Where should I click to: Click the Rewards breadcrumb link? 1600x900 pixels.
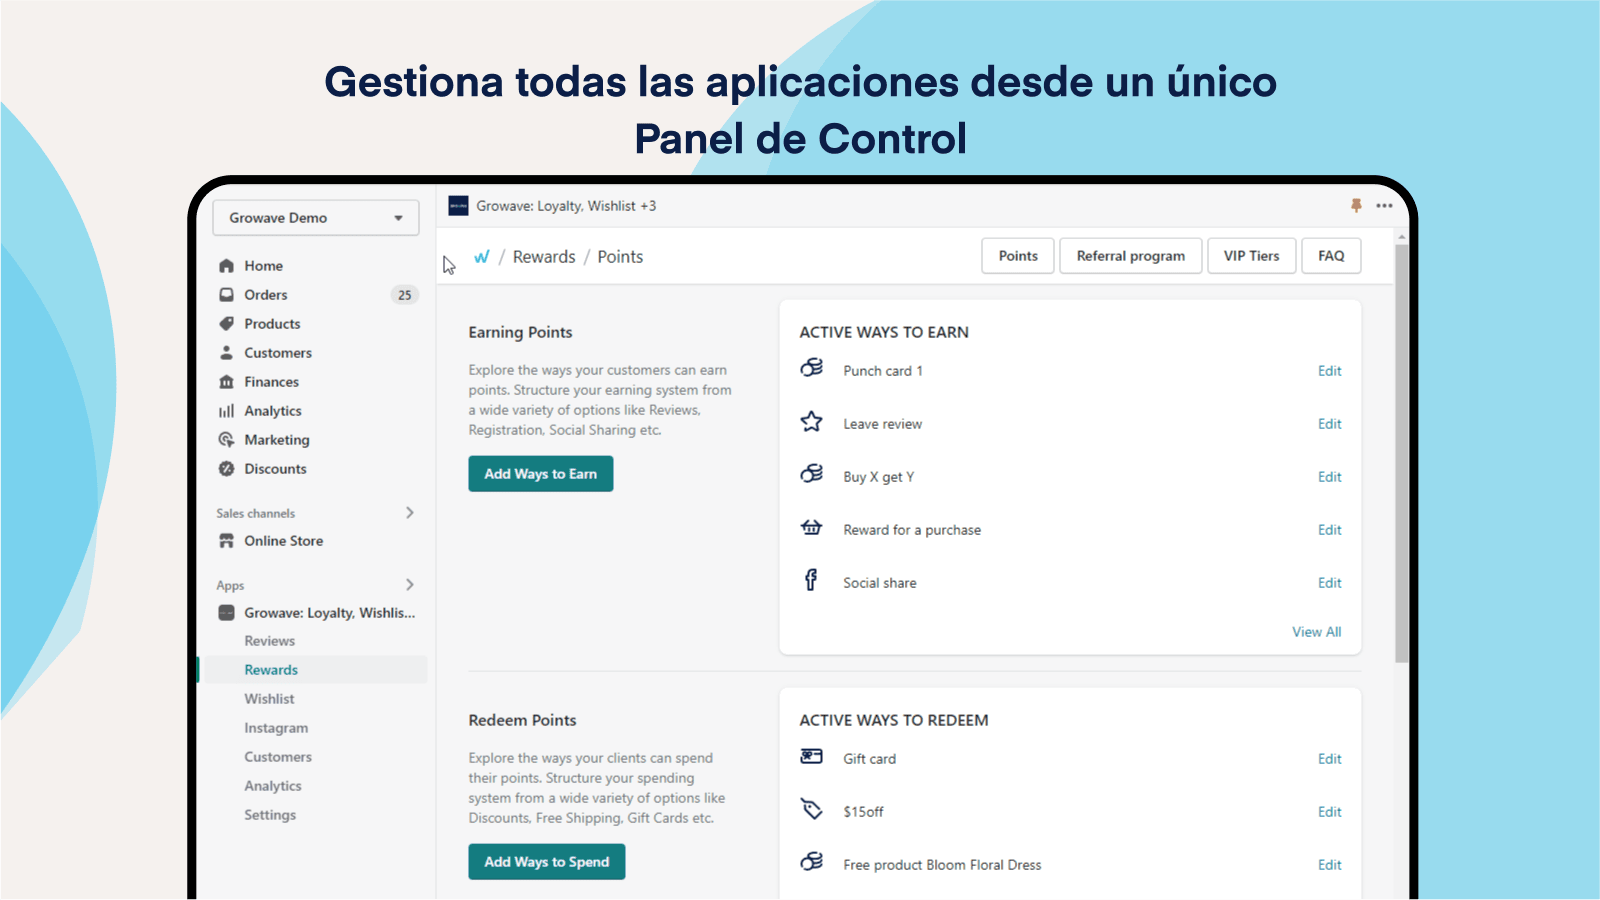pyautogui.click(x=544, y=257)
